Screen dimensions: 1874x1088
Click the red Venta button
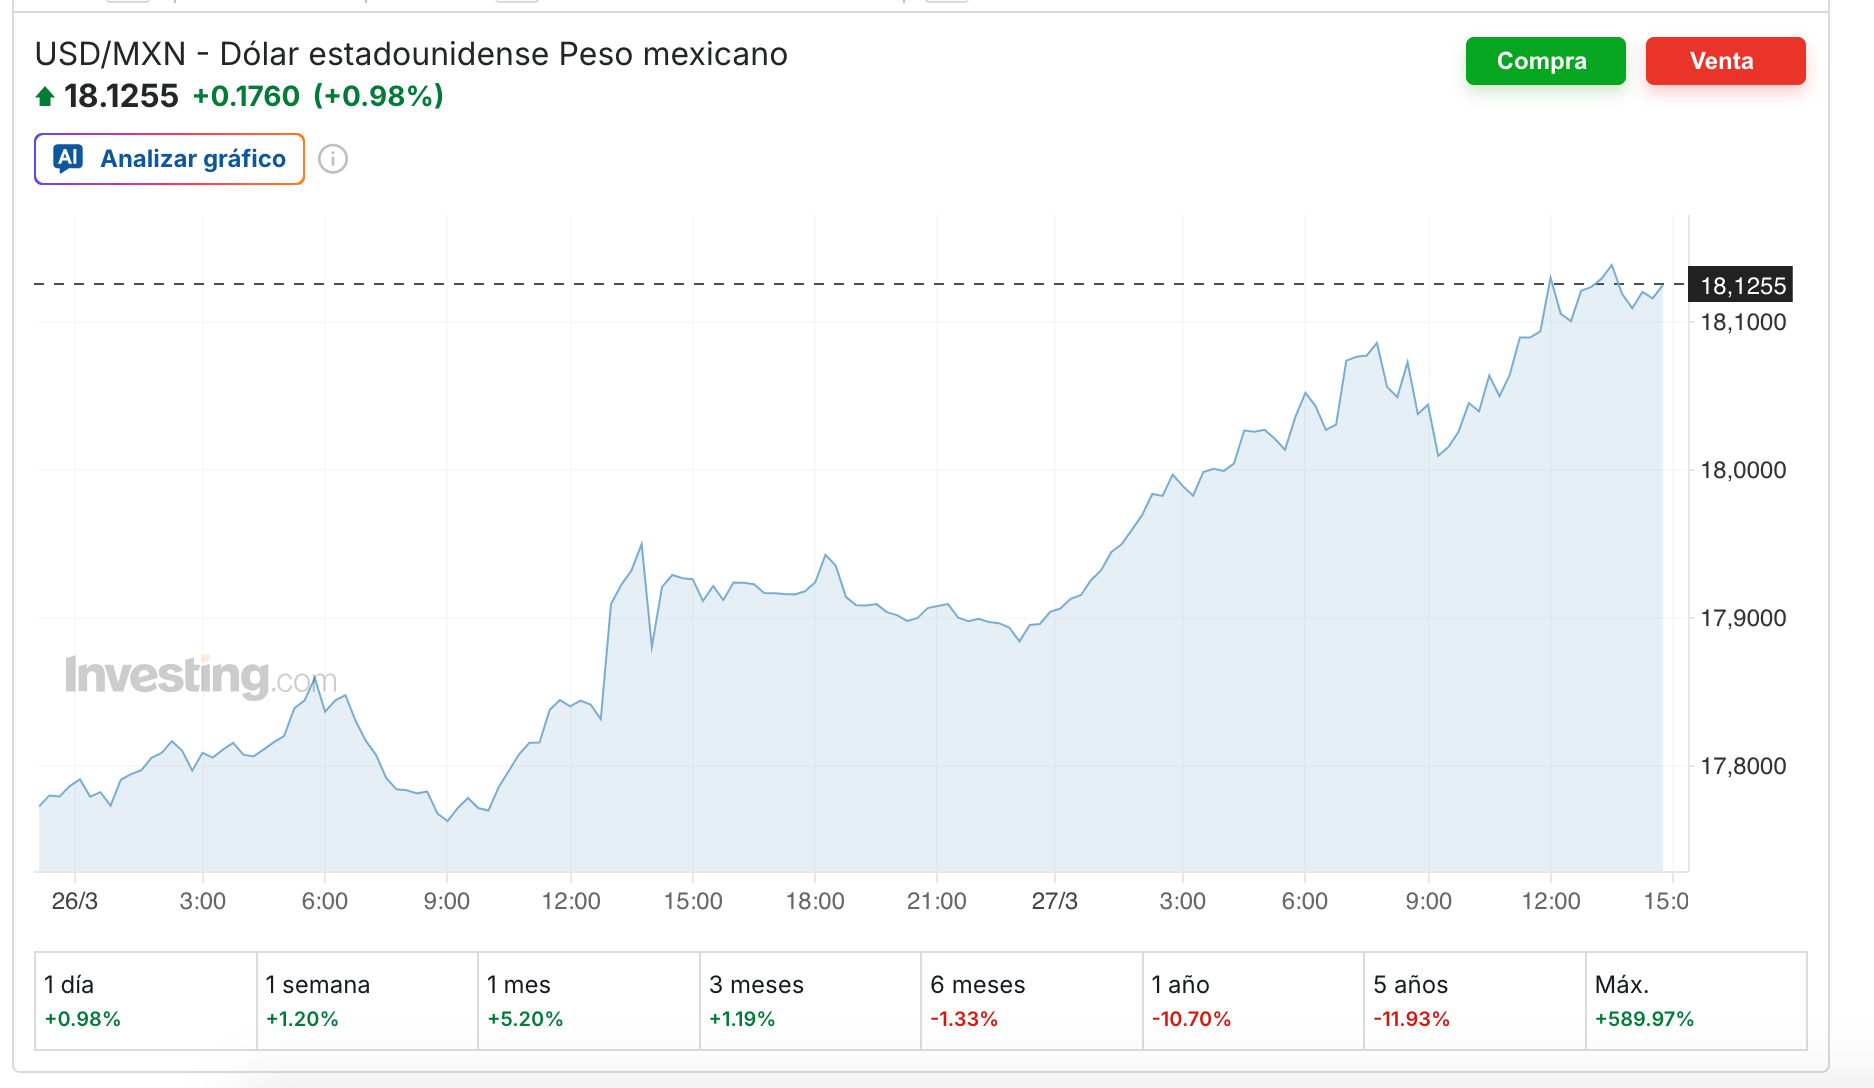click(1724, 61)
